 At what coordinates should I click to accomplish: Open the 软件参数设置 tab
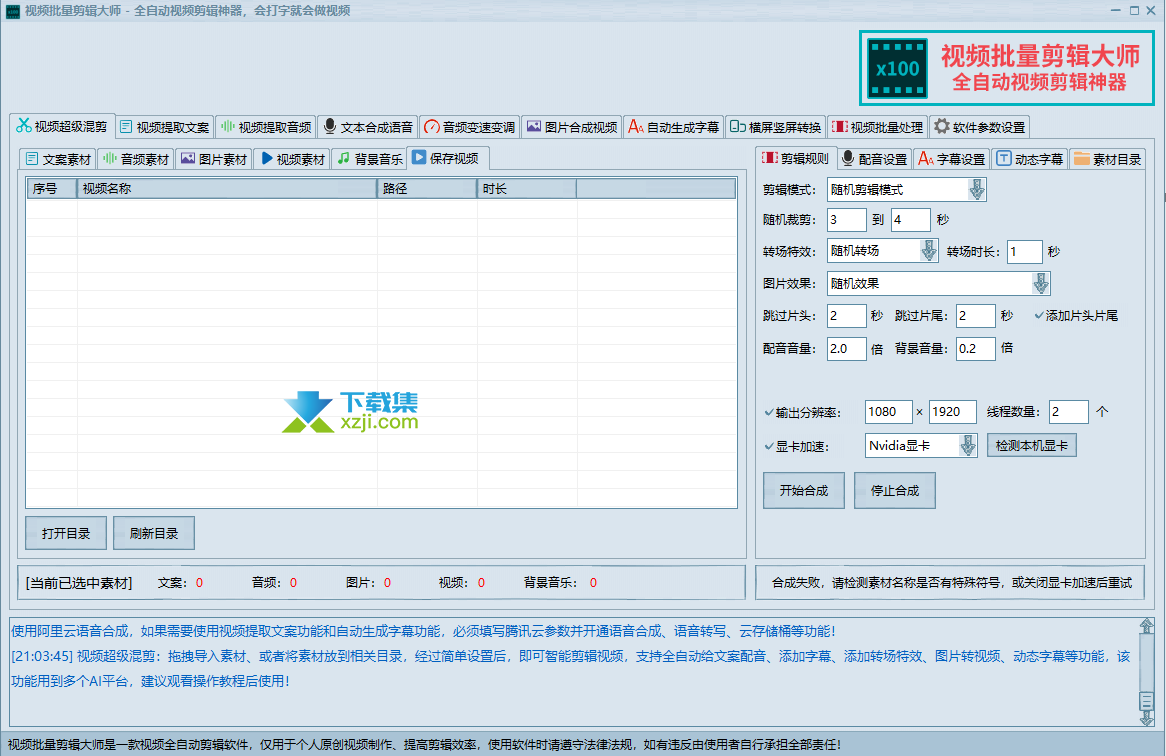tap(980, 127)
